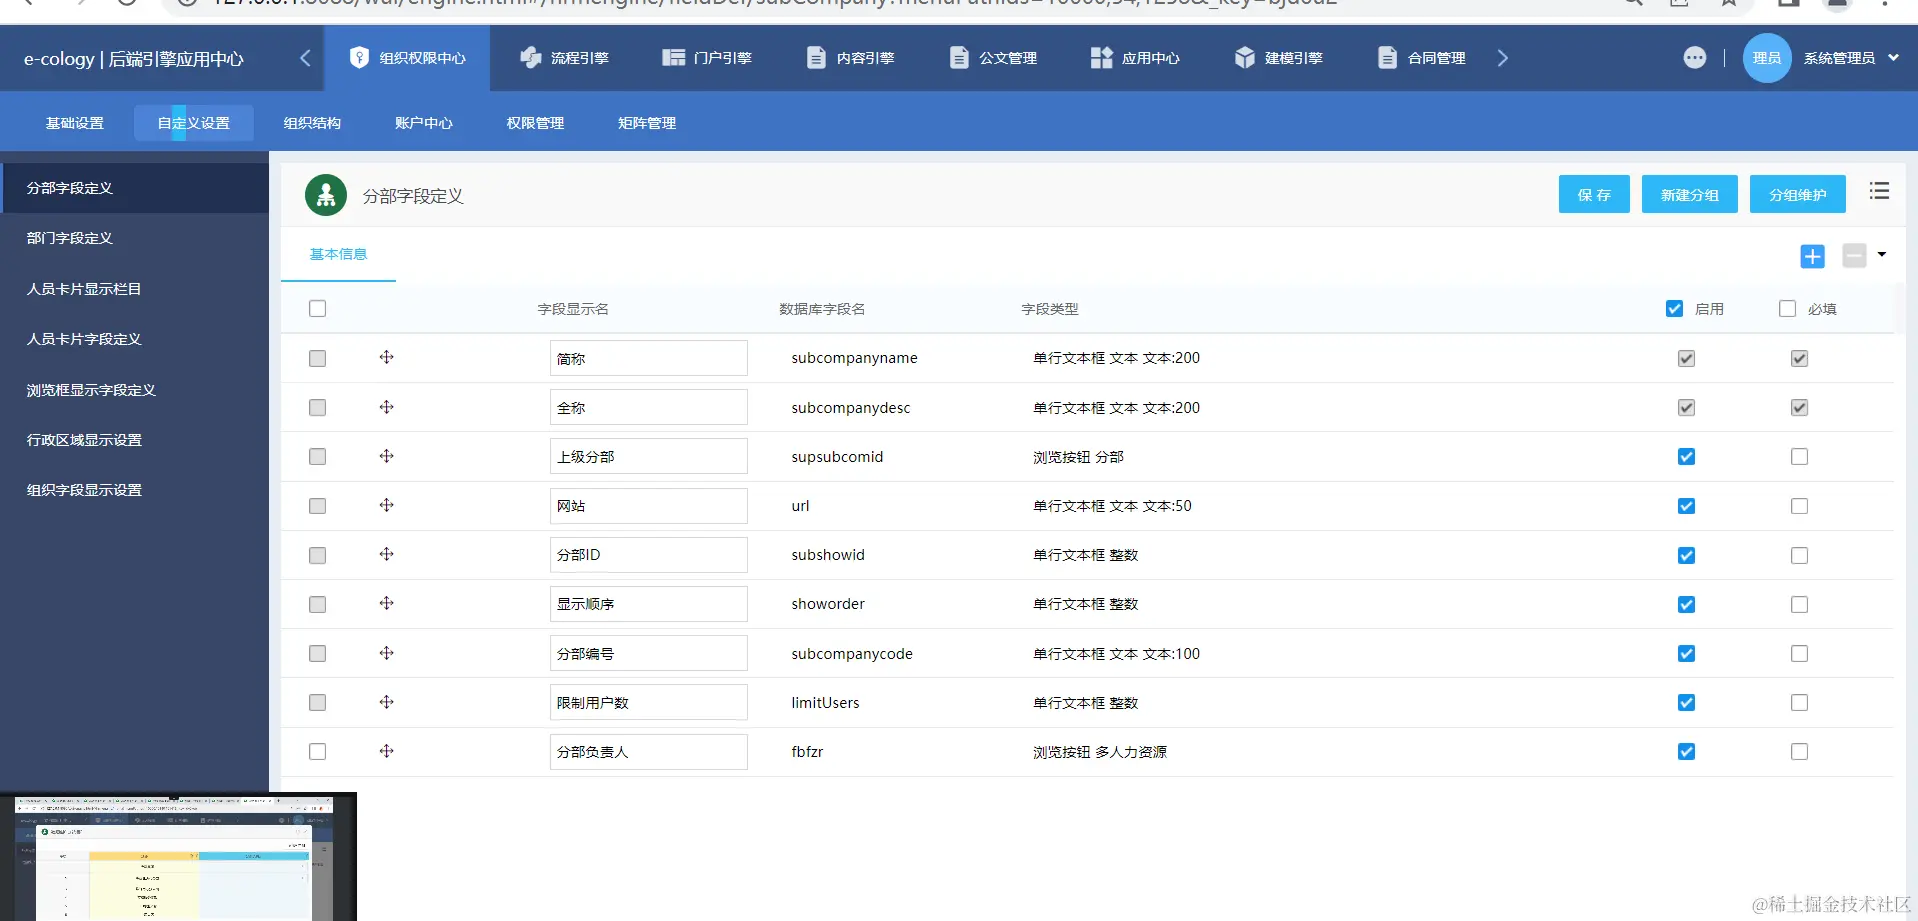The image size is (1918, 921).
Task: Click the subcompanycode database field name
Action: point(852,654)
